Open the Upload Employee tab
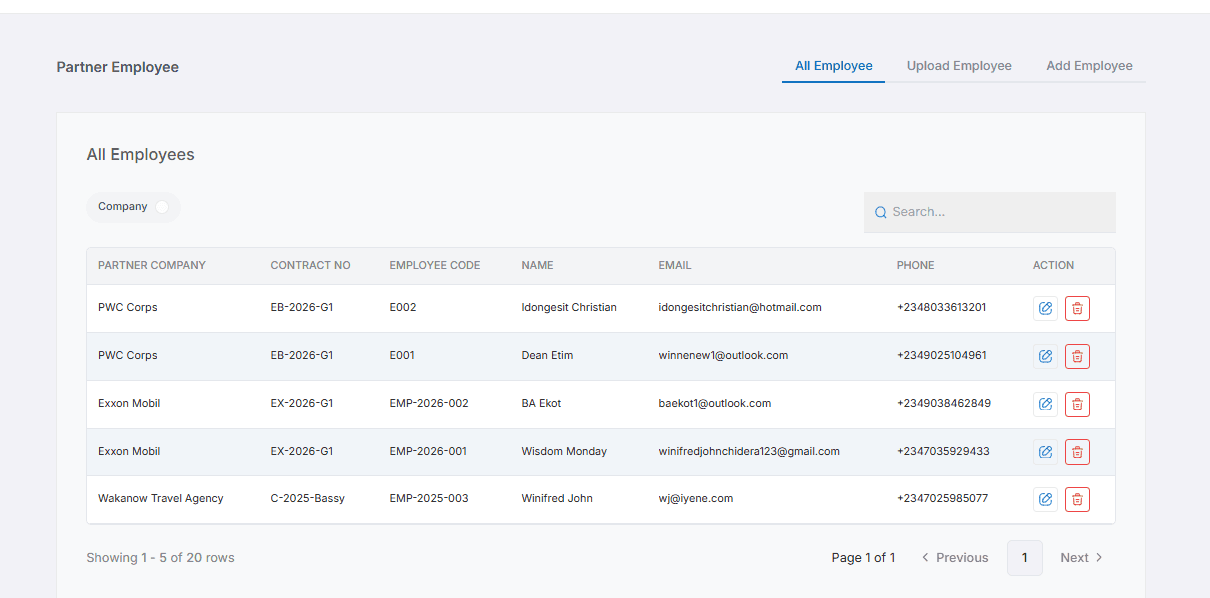Image resolution: width=1210 pixels, height=598 pixels. [959, 66]
